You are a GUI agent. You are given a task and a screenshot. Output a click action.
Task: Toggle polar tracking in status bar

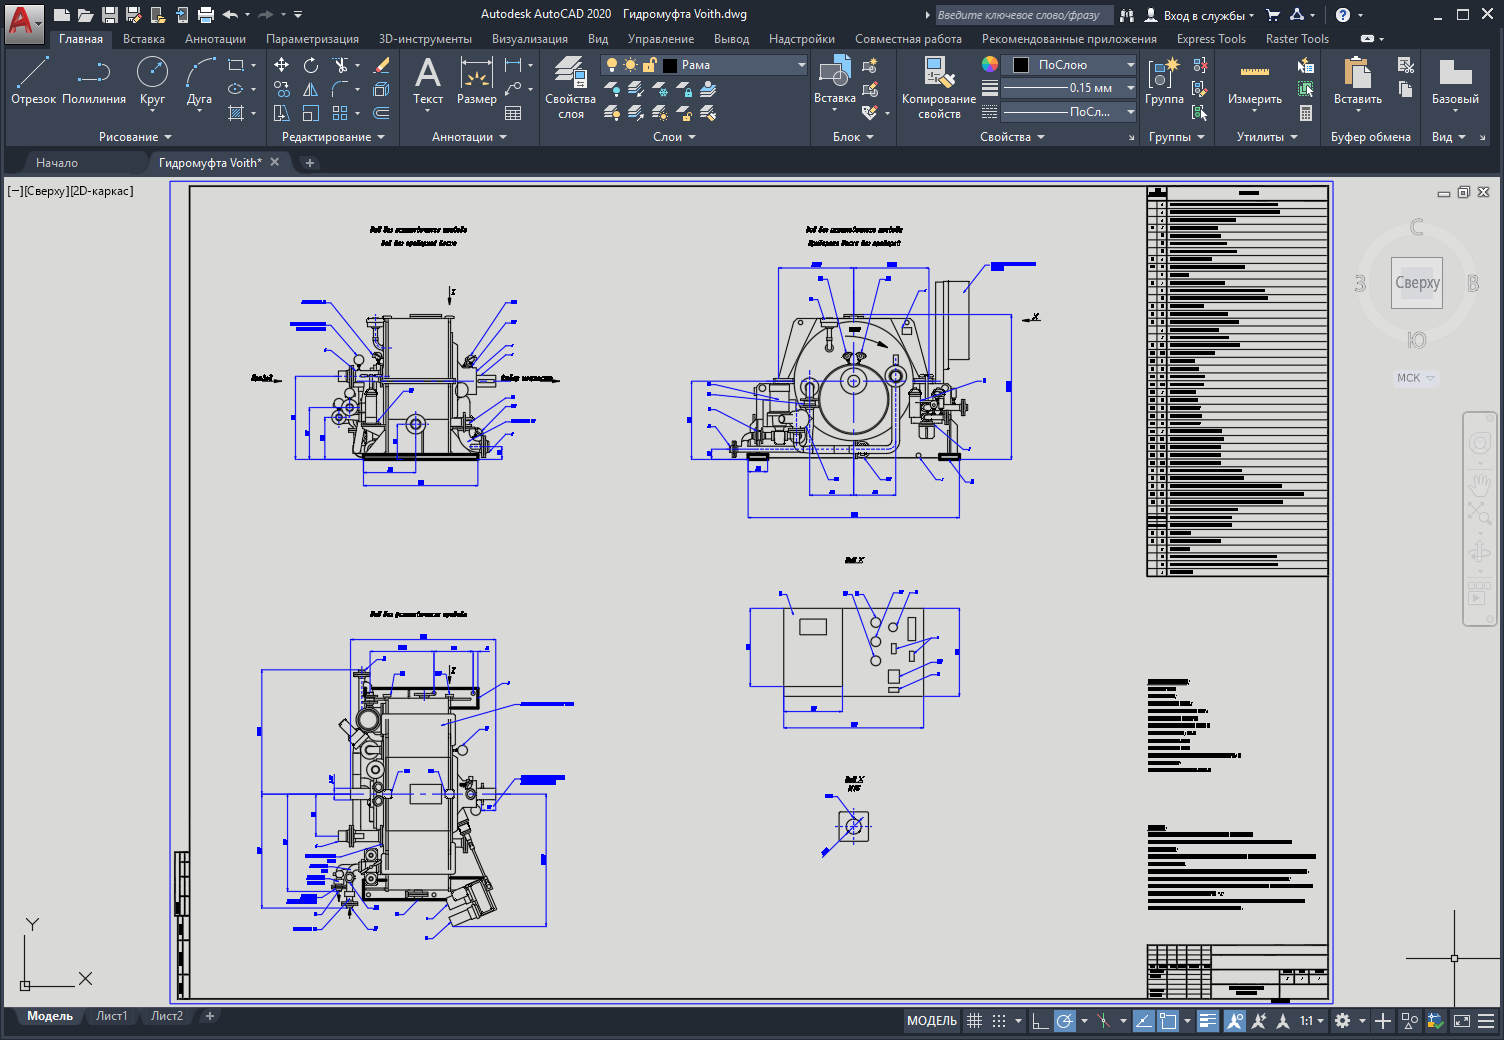[x=1065, y=1021]
